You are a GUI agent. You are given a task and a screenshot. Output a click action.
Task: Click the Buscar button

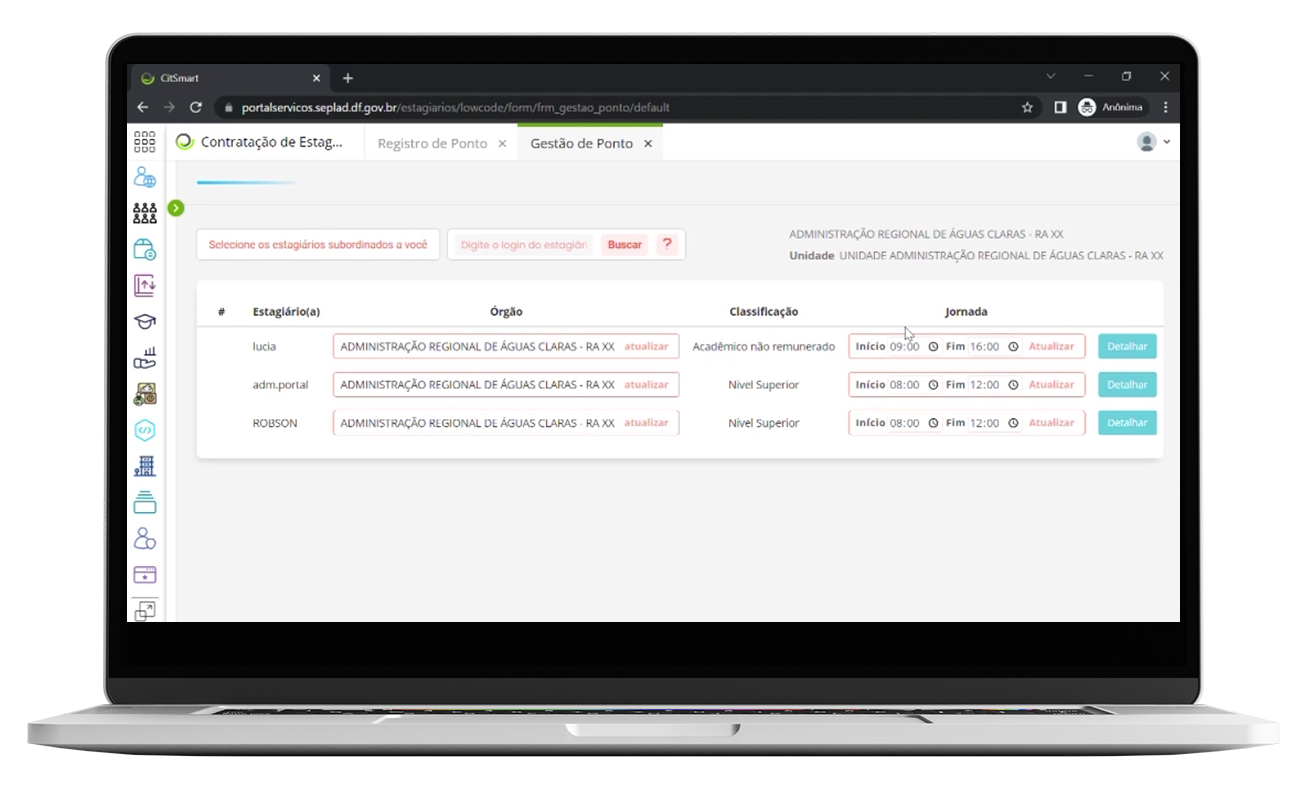point(625,245)
